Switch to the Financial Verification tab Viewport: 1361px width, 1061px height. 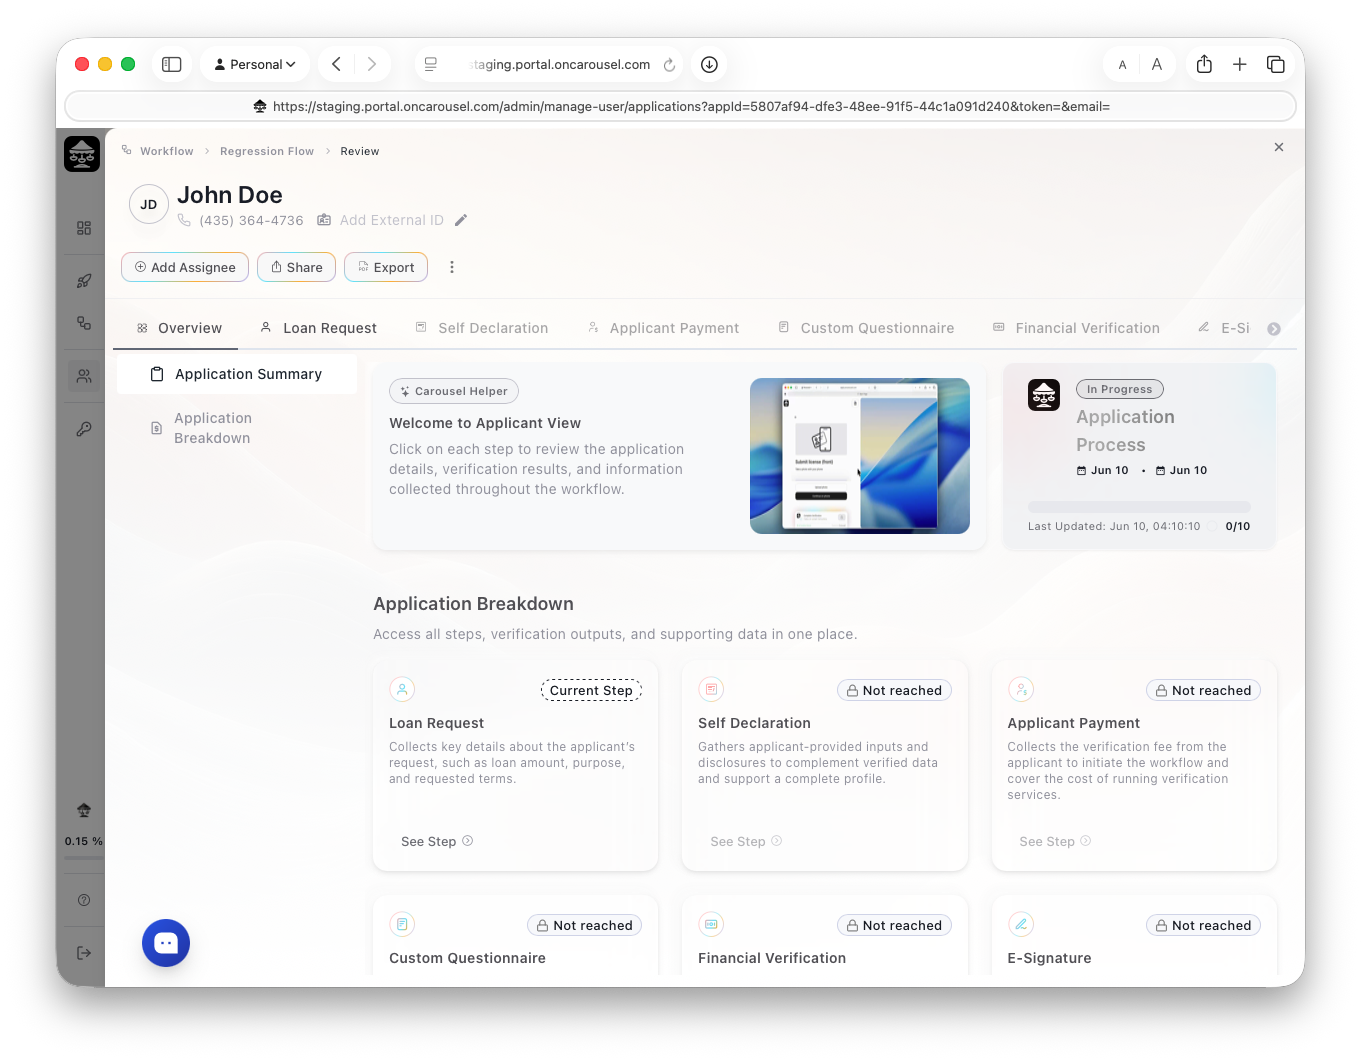click(x=1076, y=328)
